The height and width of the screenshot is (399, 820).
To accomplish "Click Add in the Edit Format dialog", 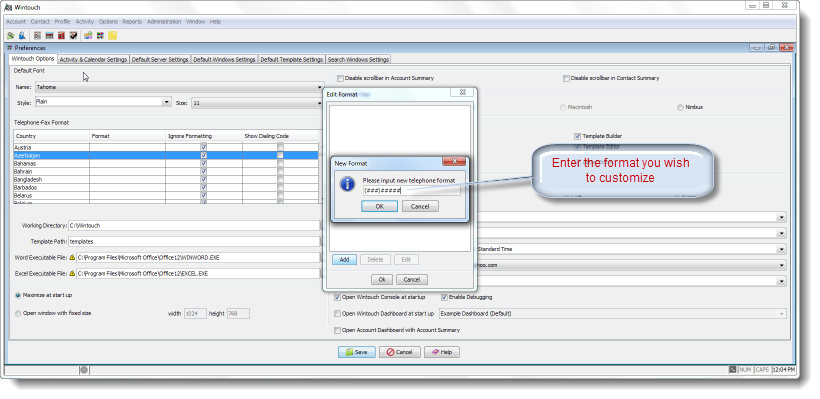I will point(345,260).
